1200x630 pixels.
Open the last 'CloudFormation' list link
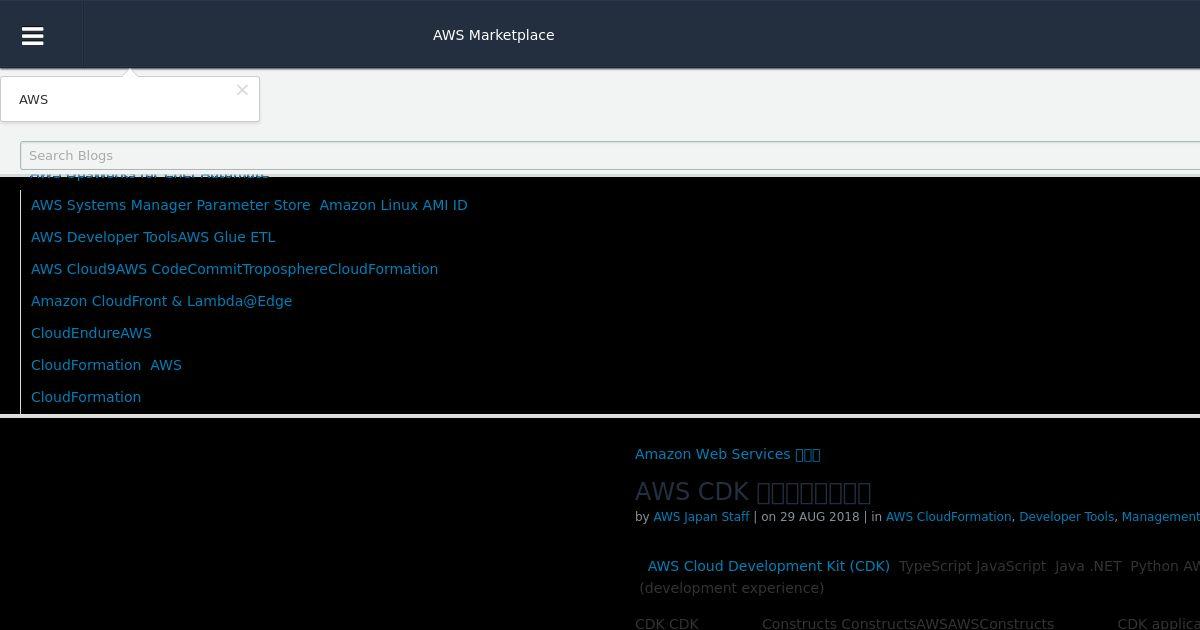86,397
